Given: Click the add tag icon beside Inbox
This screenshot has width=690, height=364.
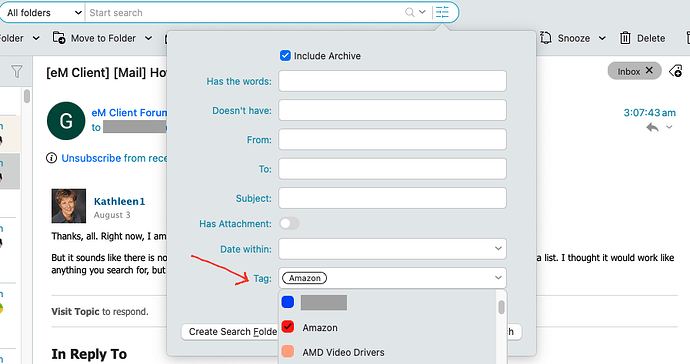Looking at the screenshot, I should click(x=675, y=71).
